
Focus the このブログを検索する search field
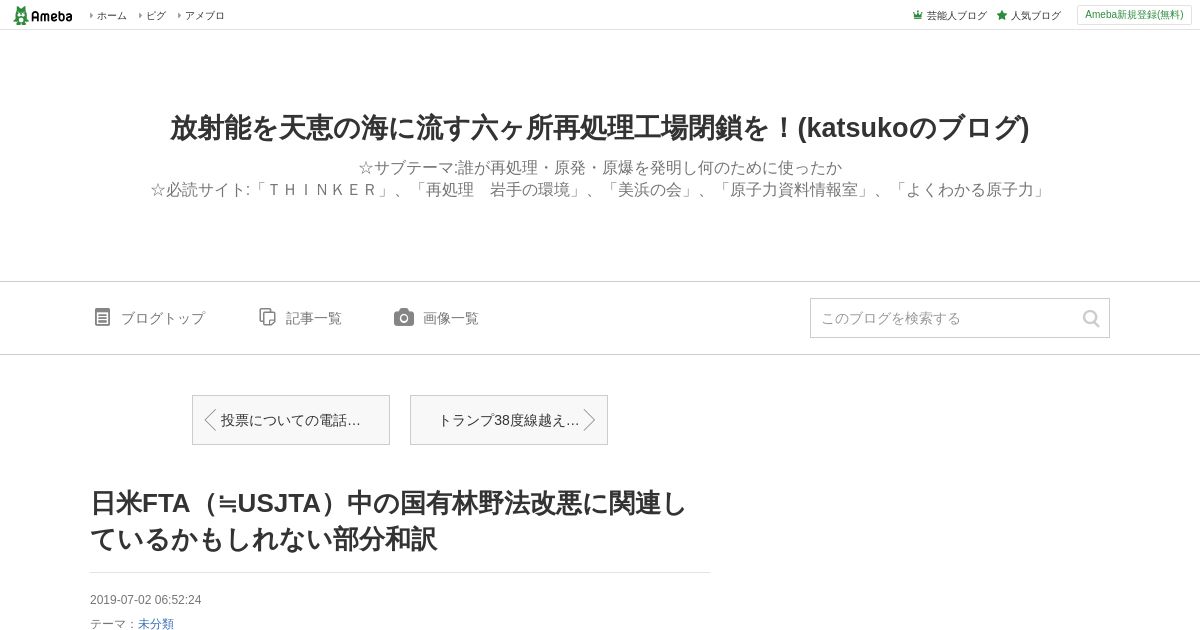945,318
